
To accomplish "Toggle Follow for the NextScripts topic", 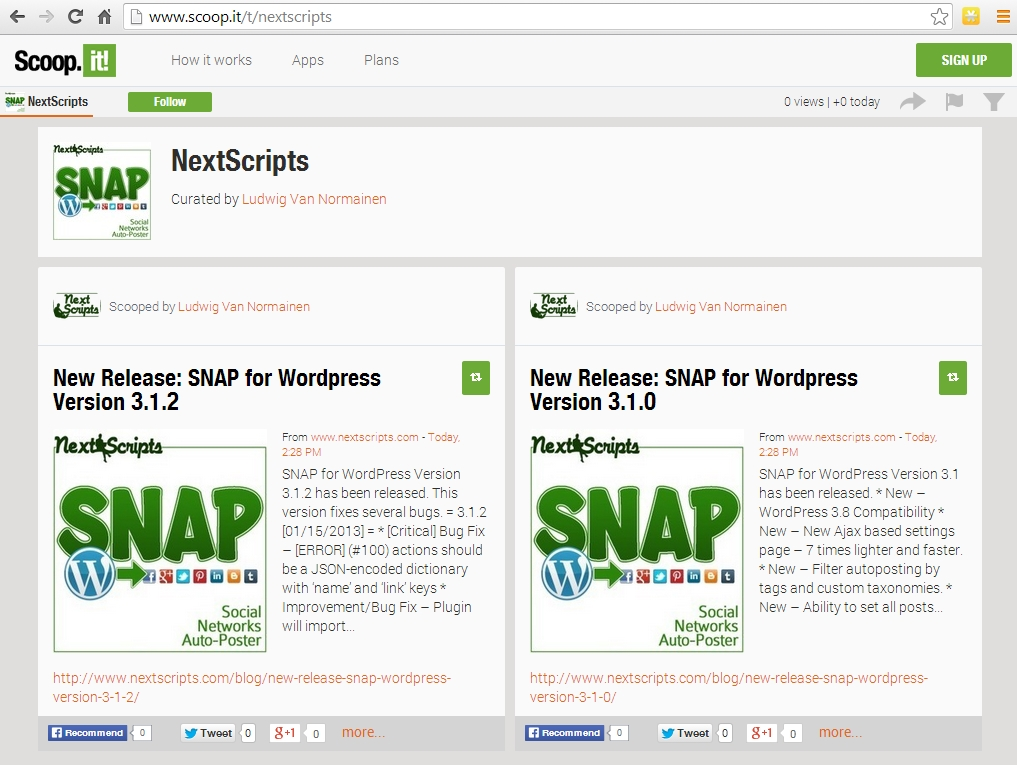I will tap(169, 101).
